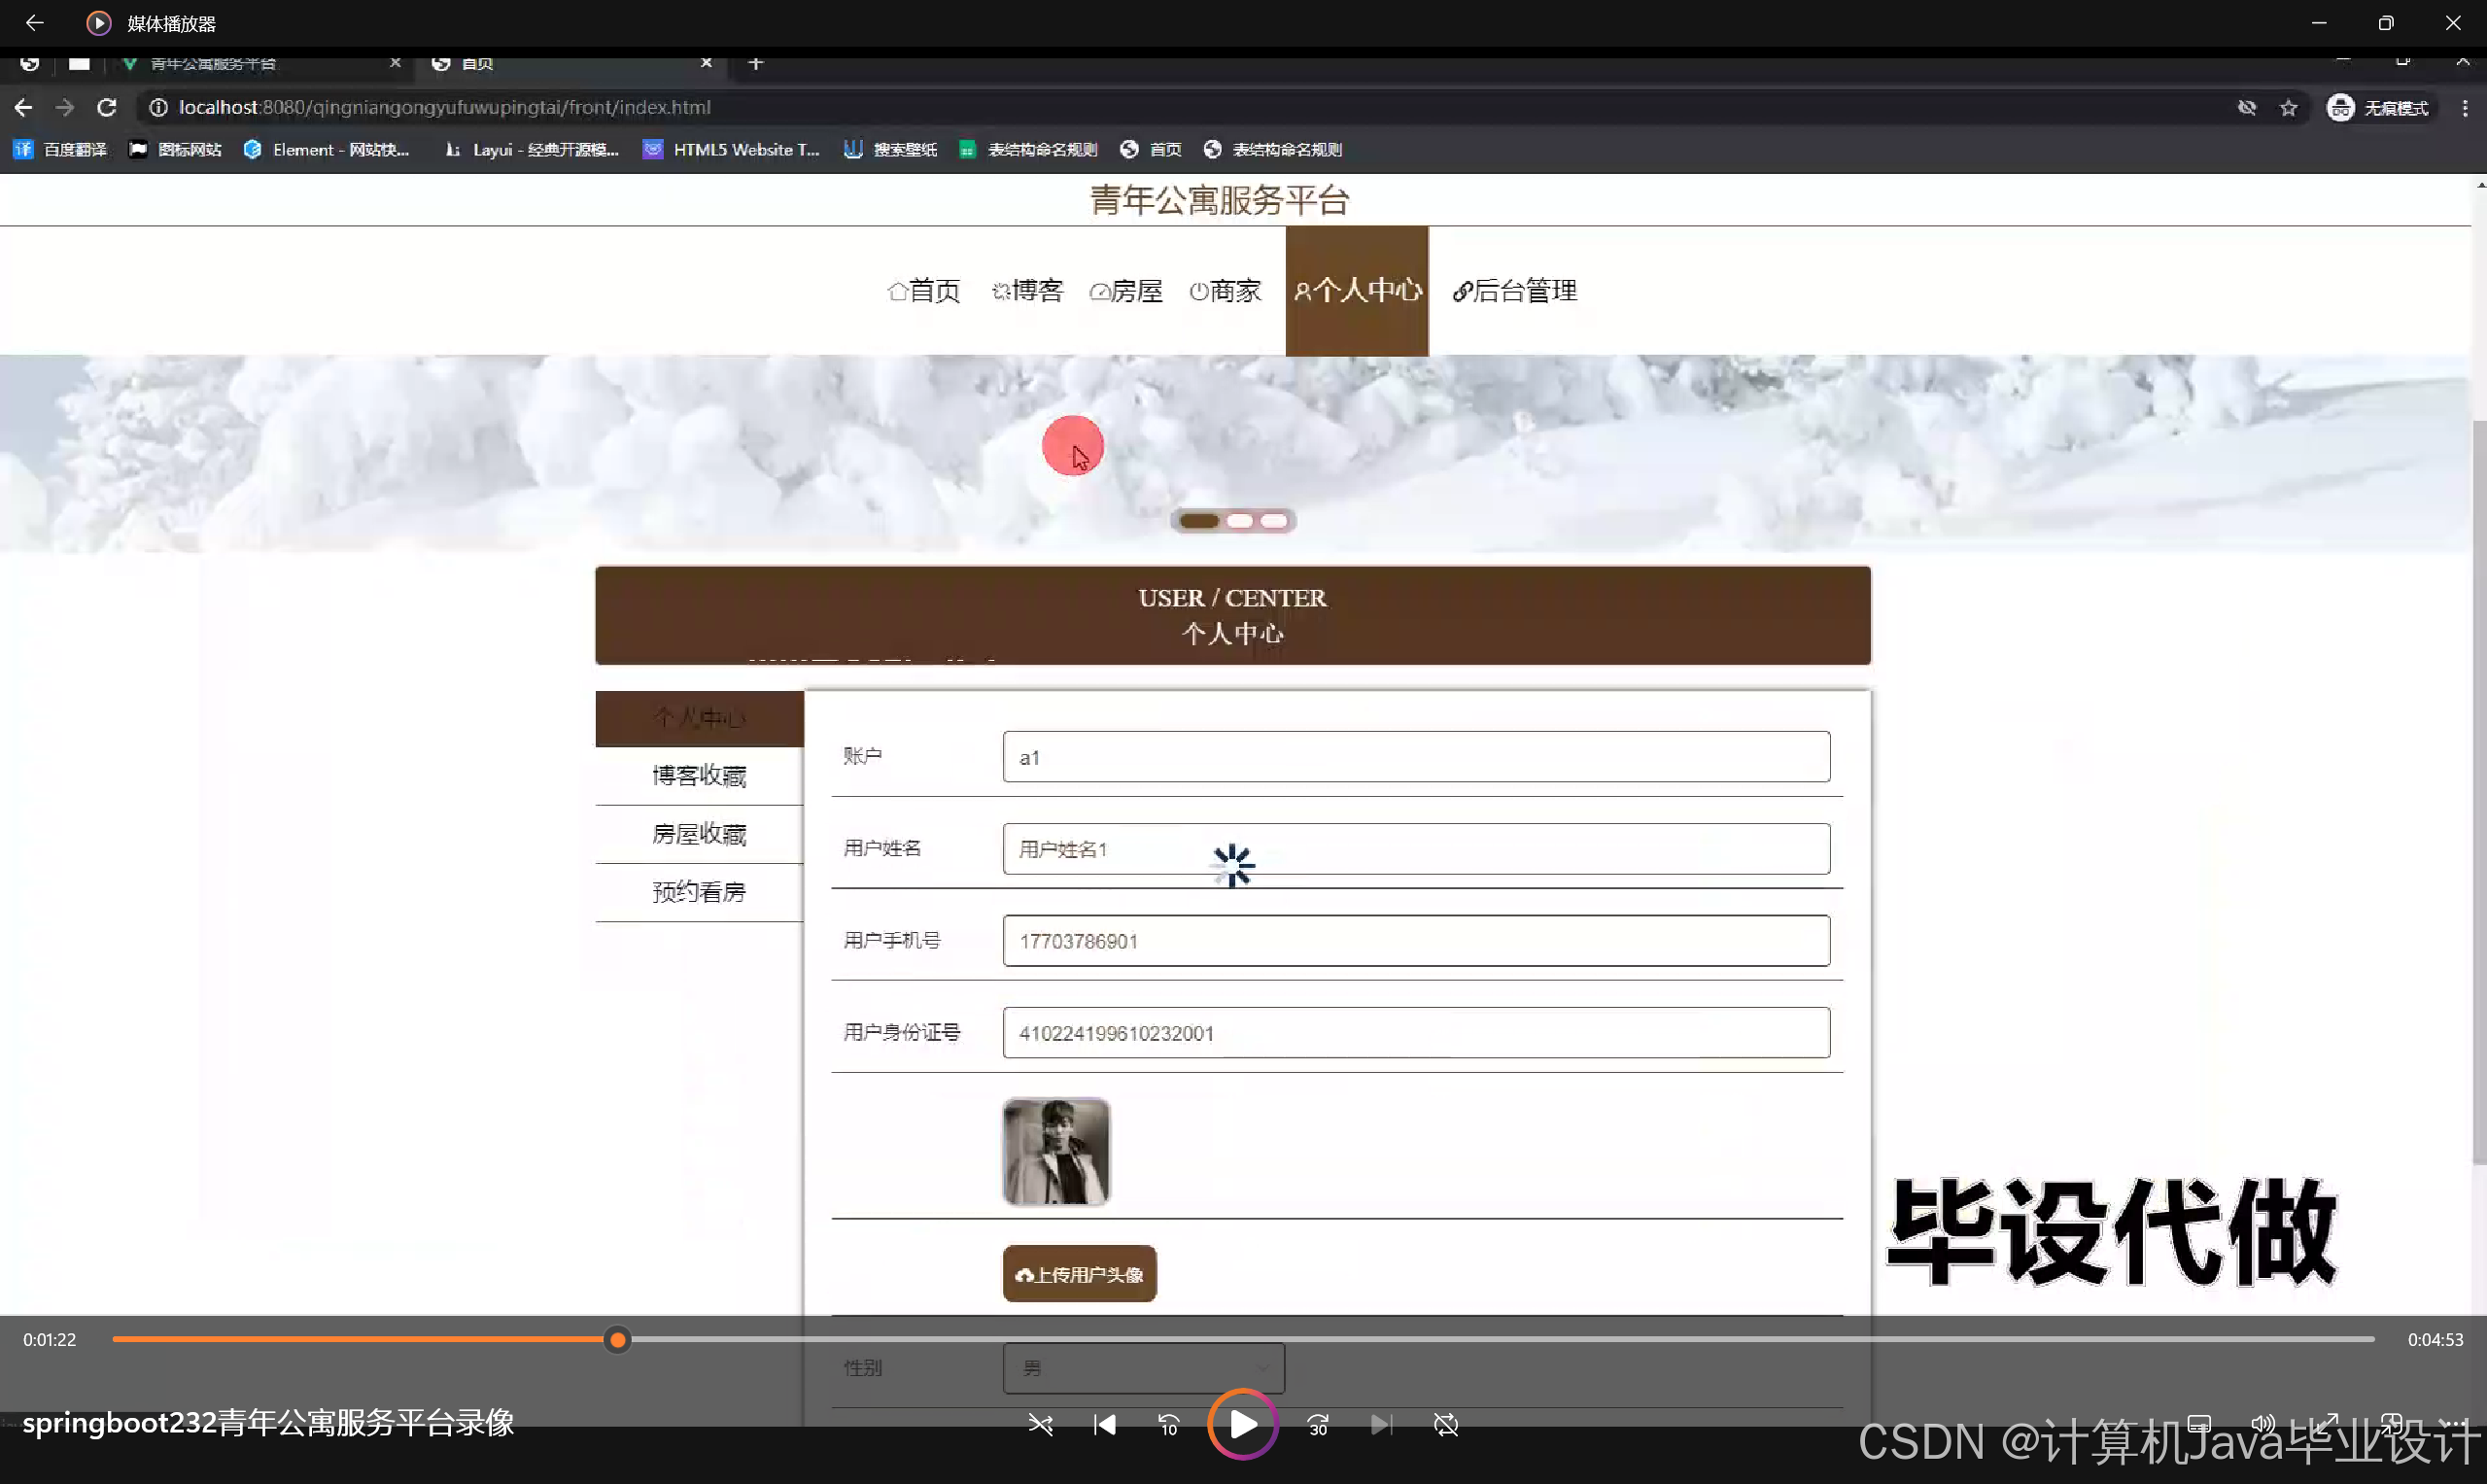Open 博客收藏 in sidebar
The height and width of the screenshot is (1484, 2487).
click(x=699, y=776)
